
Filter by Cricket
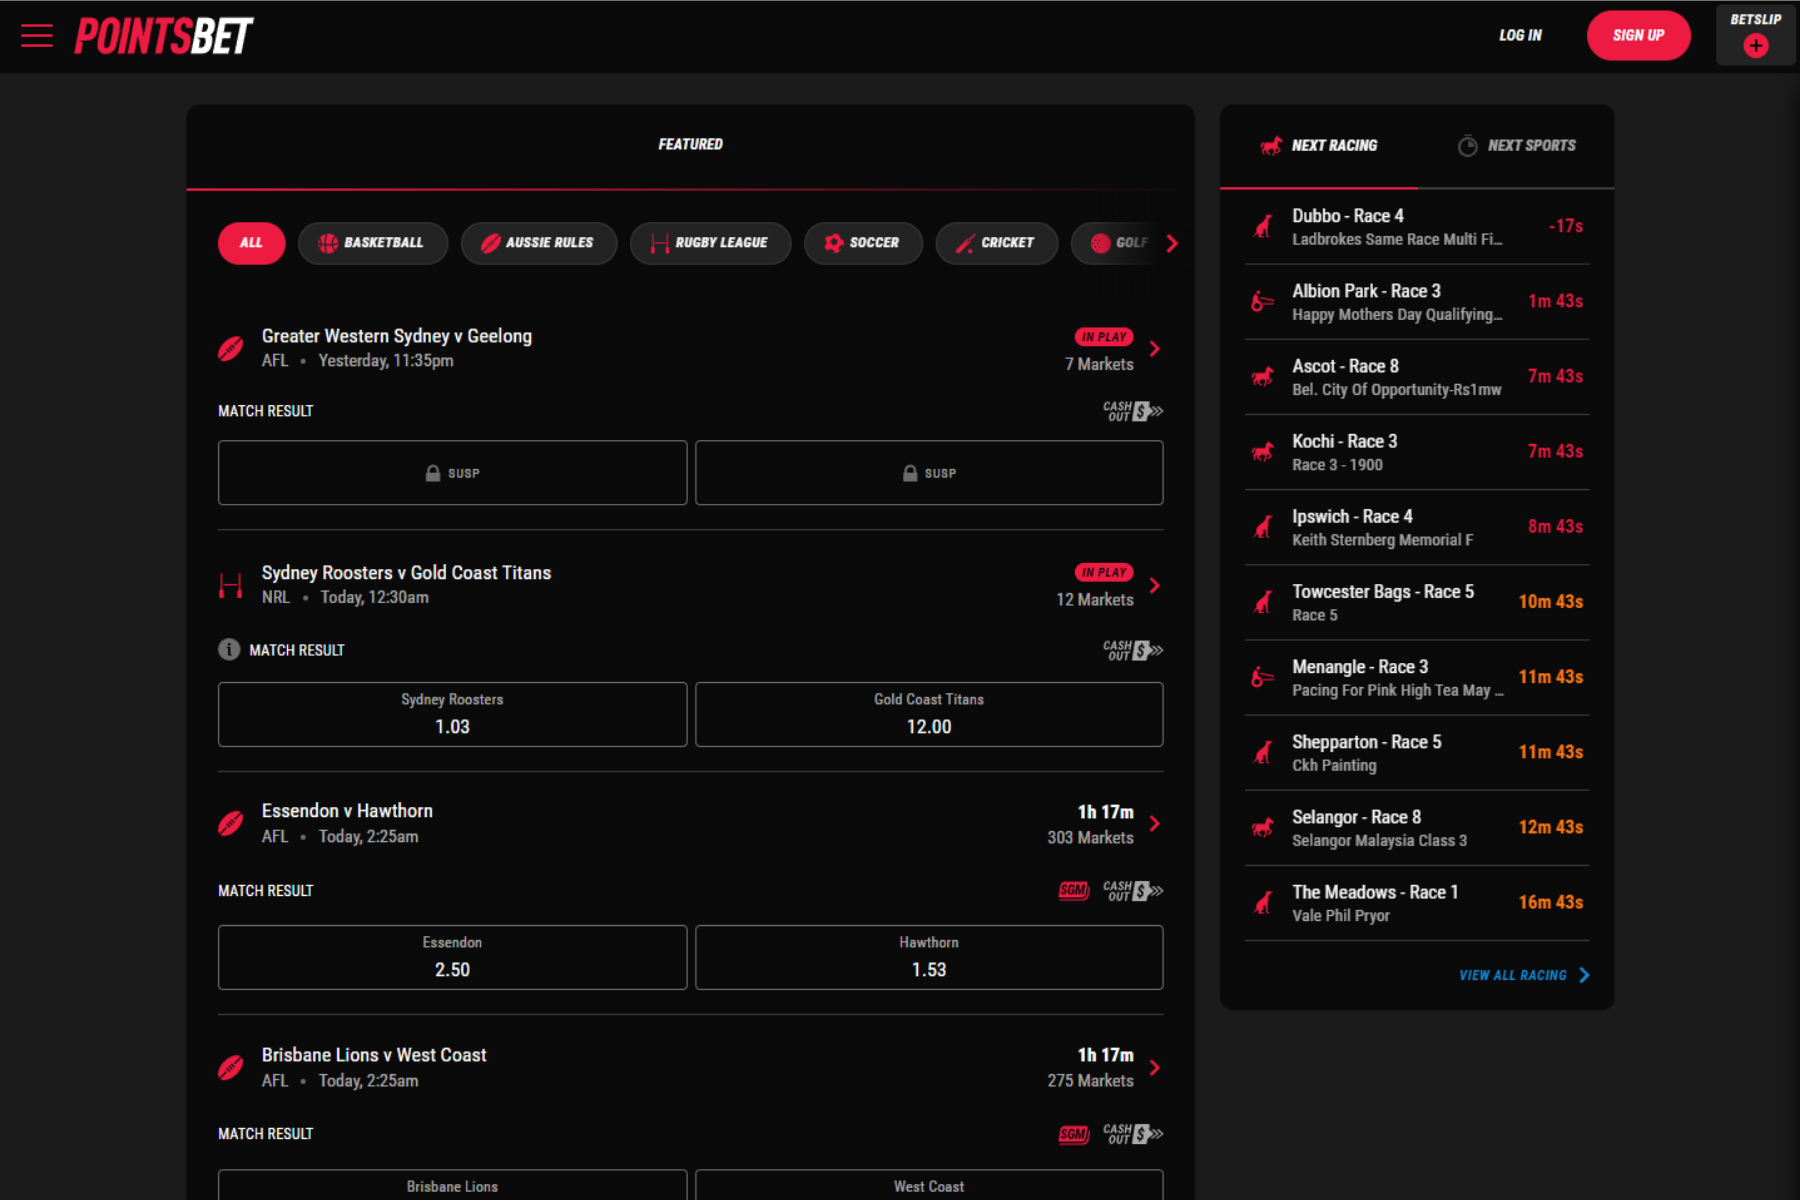[996, 243]
